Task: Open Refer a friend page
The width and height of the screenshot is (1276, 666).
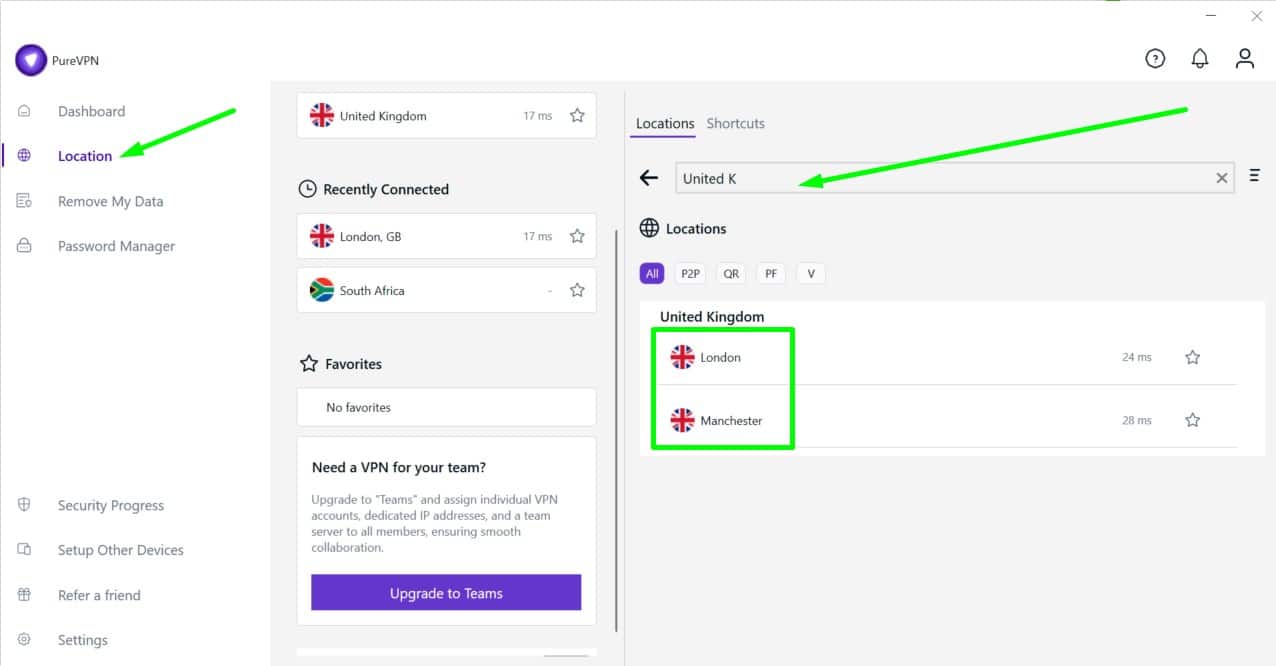Action: pyautogui.click(x=99, y=595)
